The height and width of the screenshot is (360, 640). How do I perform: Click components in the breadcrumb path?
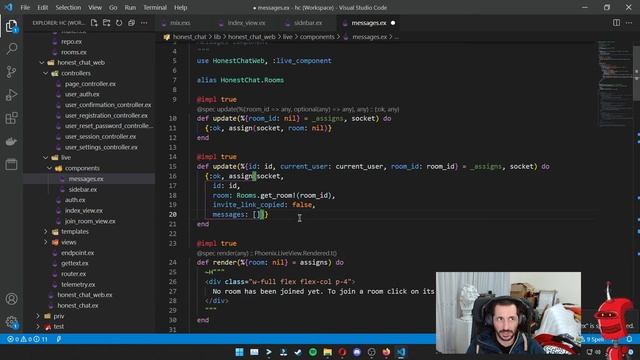[317, 37]
